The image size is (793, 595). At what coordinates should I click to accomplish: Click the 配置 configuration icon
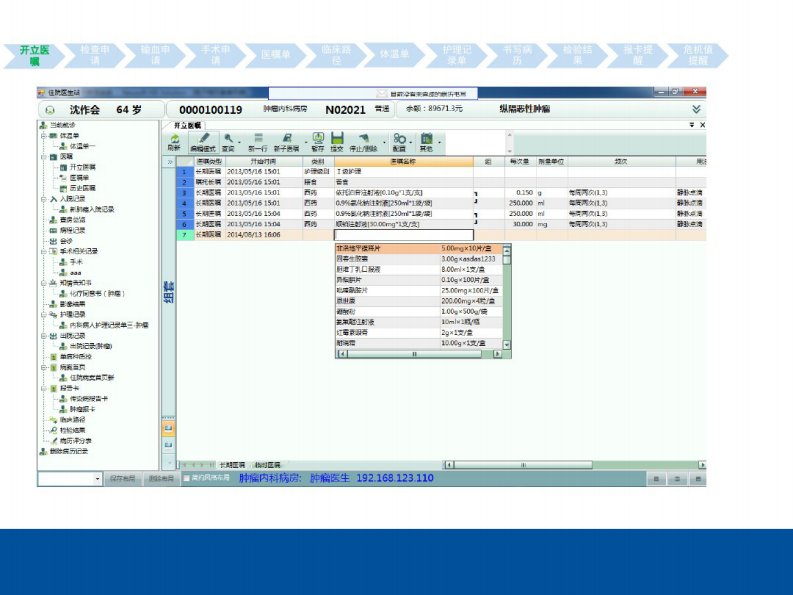tap(399, 141)
